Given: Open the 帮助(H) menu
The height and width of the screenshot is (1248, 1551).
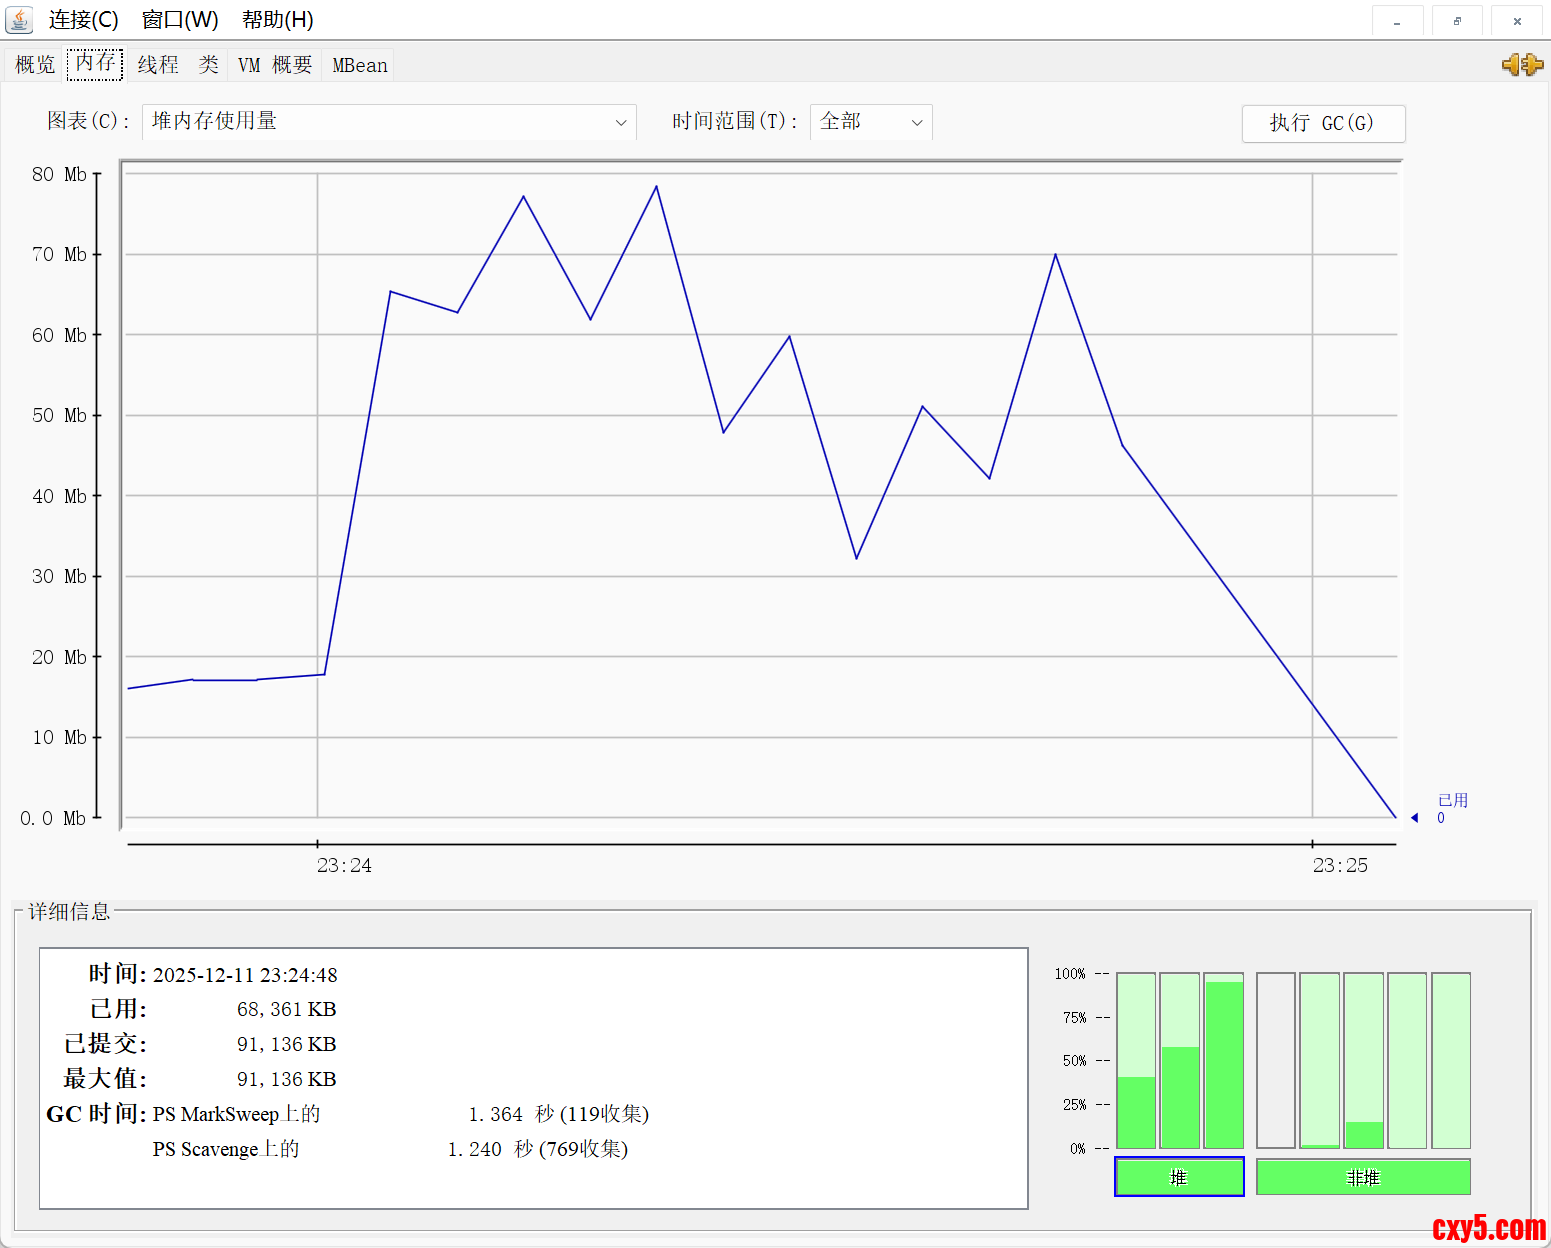Looking at the screenshot, I should 277,20.
